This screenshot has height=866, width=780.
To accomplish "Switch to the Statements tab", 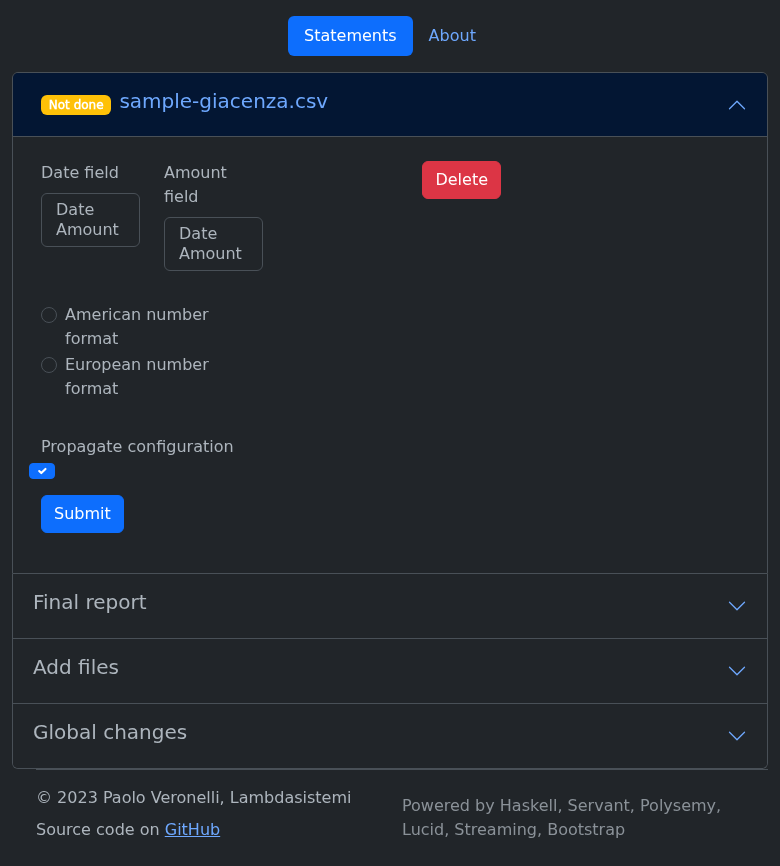I will click(350, 35).
